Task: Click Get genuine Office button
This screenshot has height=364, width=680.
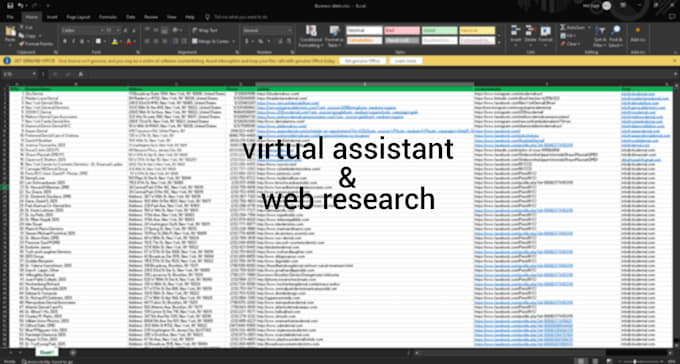Action: coord(362,61)
